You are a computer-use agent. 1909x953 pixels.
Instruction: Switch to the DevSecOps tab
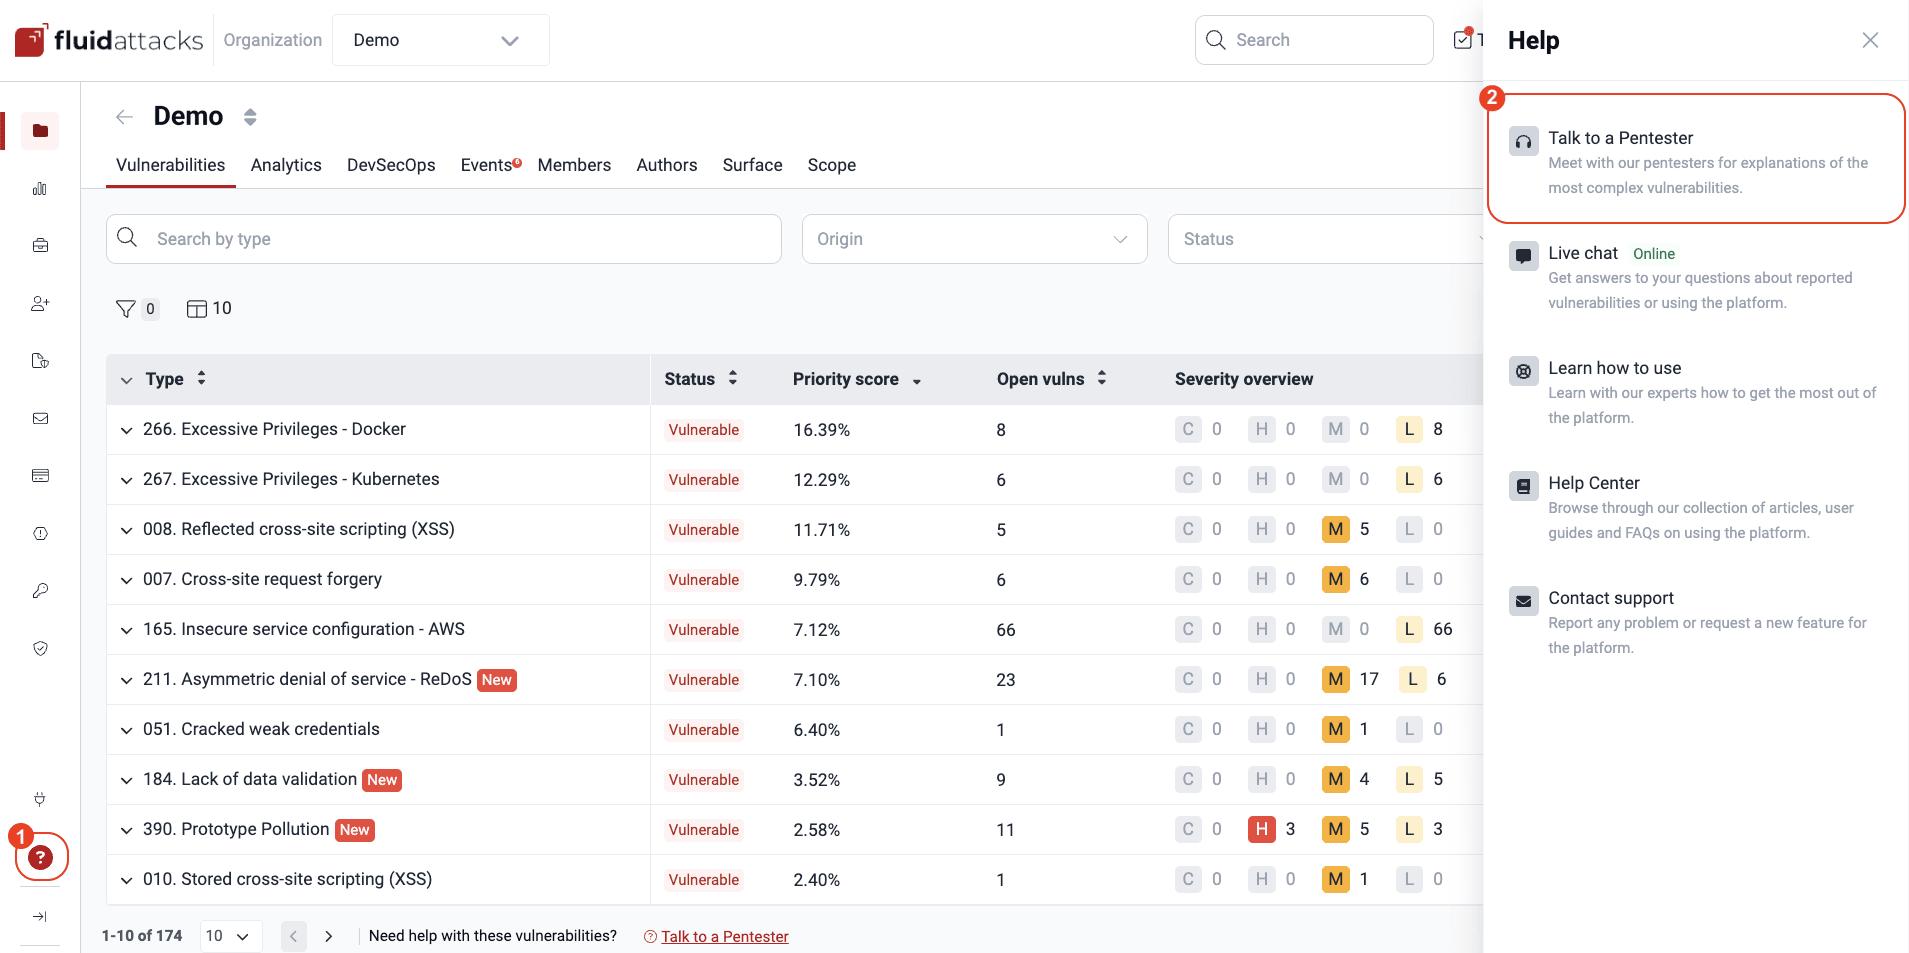[391, 165]
